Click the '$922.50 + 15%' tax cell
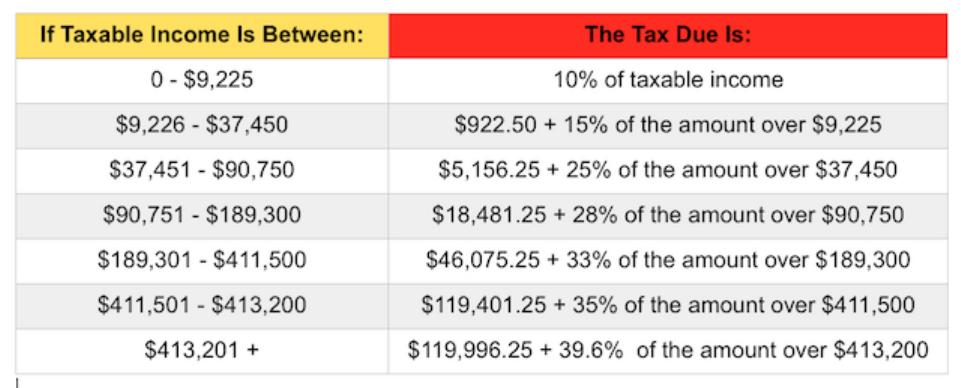 pyautogui.click(x=667, y=126)
